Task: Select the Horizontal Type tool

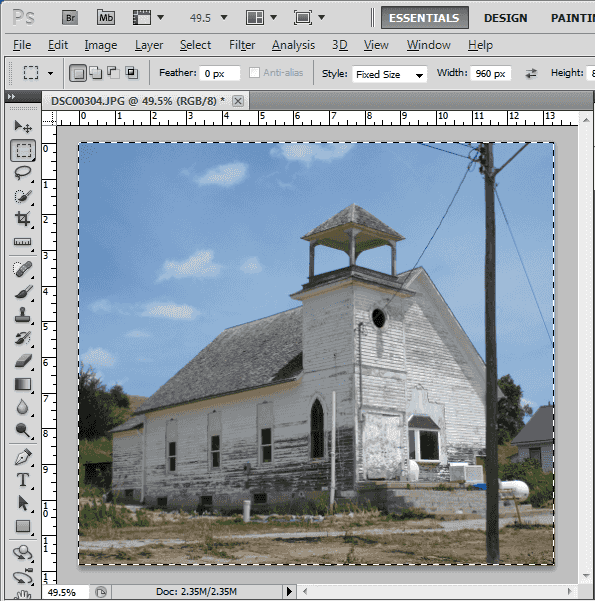Action: pyautogui.click(x=23, y=480)
